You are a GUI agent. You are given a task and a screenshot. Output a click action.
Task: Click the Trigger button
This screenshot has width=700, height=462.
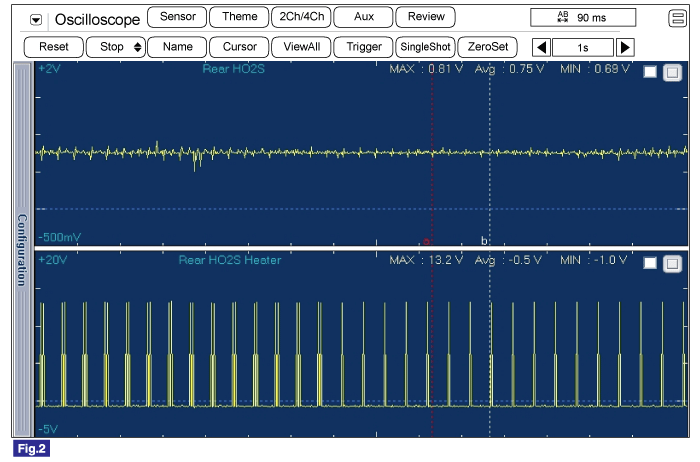(363, 47)
